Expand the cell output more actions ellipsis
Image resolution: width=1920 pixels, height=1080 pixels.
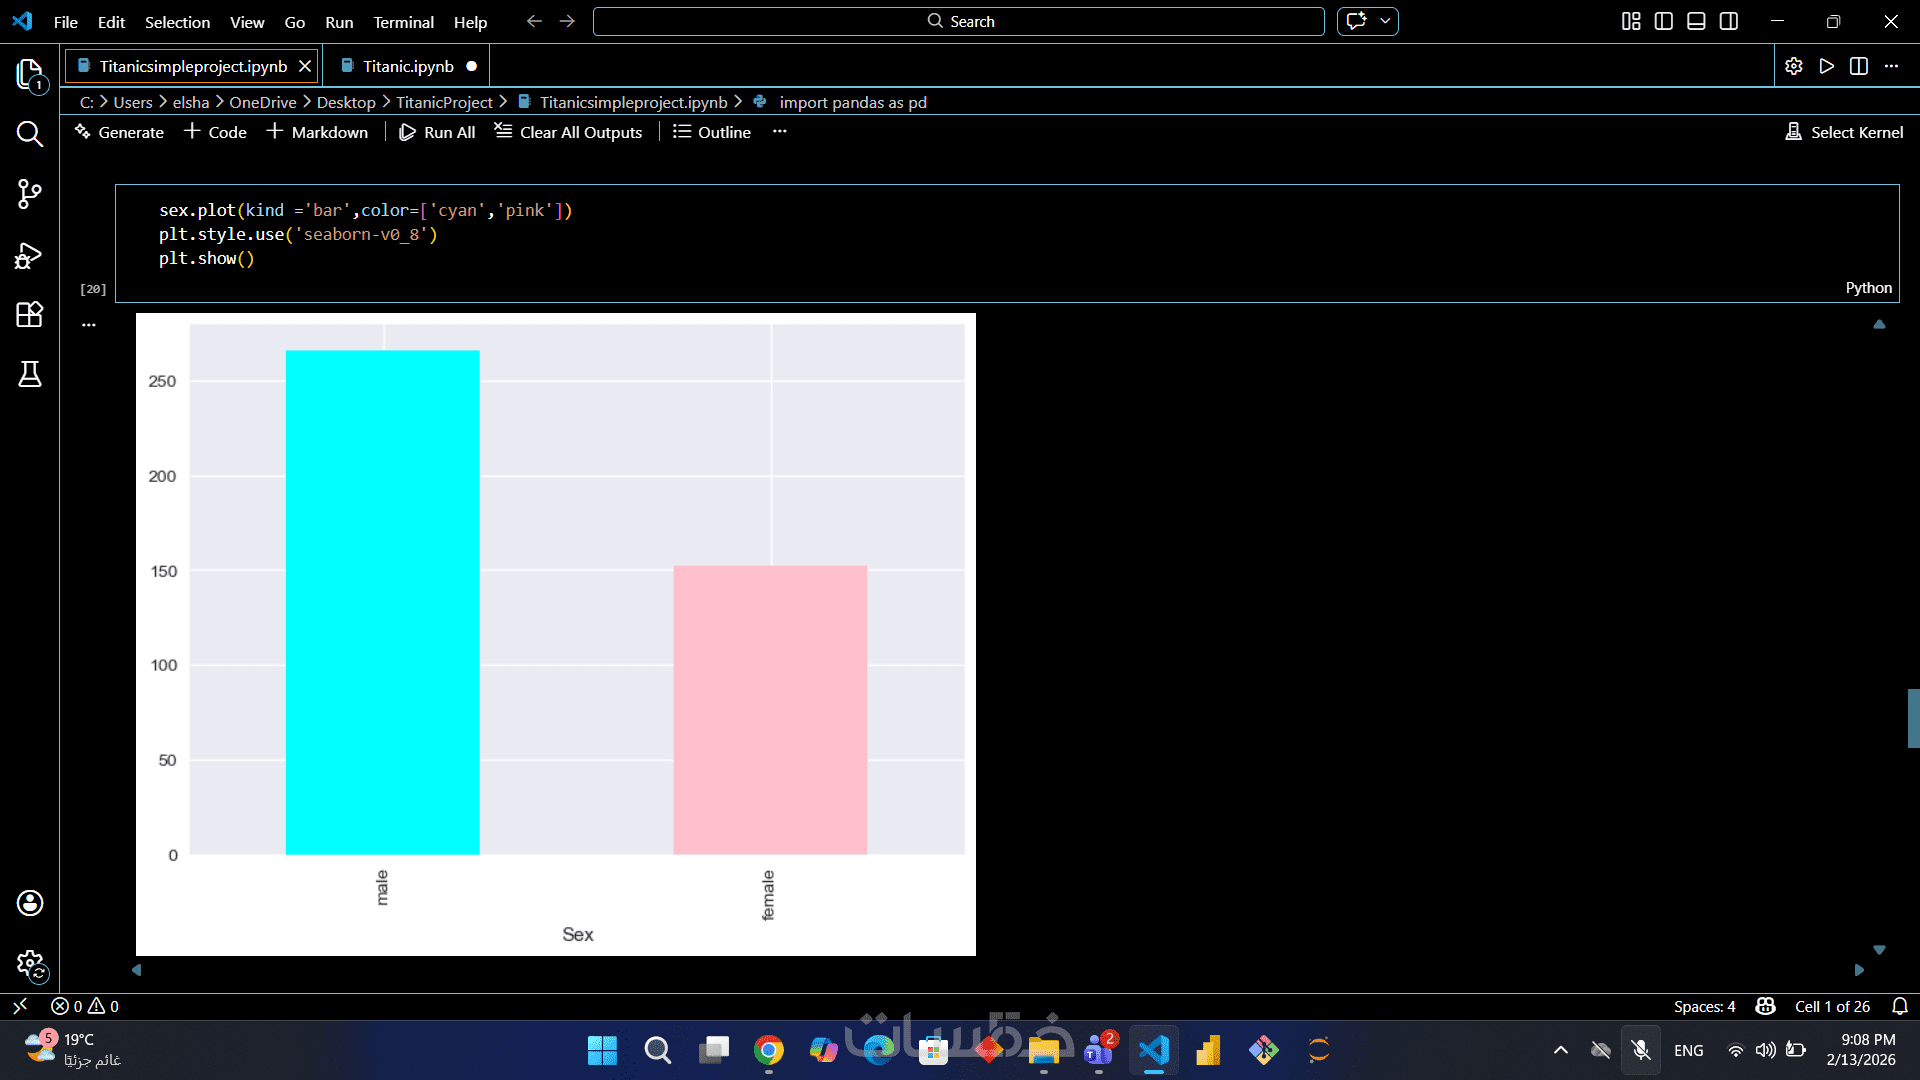tap(89, 325)
